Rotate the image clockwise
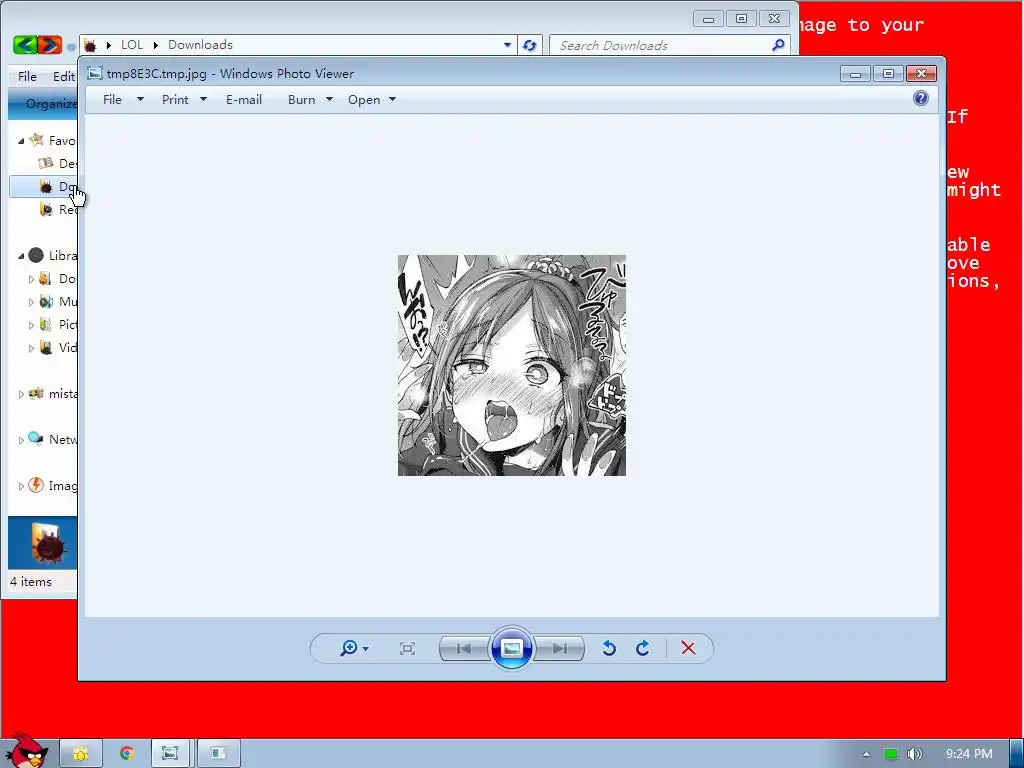The height and width of the screenshot is (768, 1024). coord(643,648)
